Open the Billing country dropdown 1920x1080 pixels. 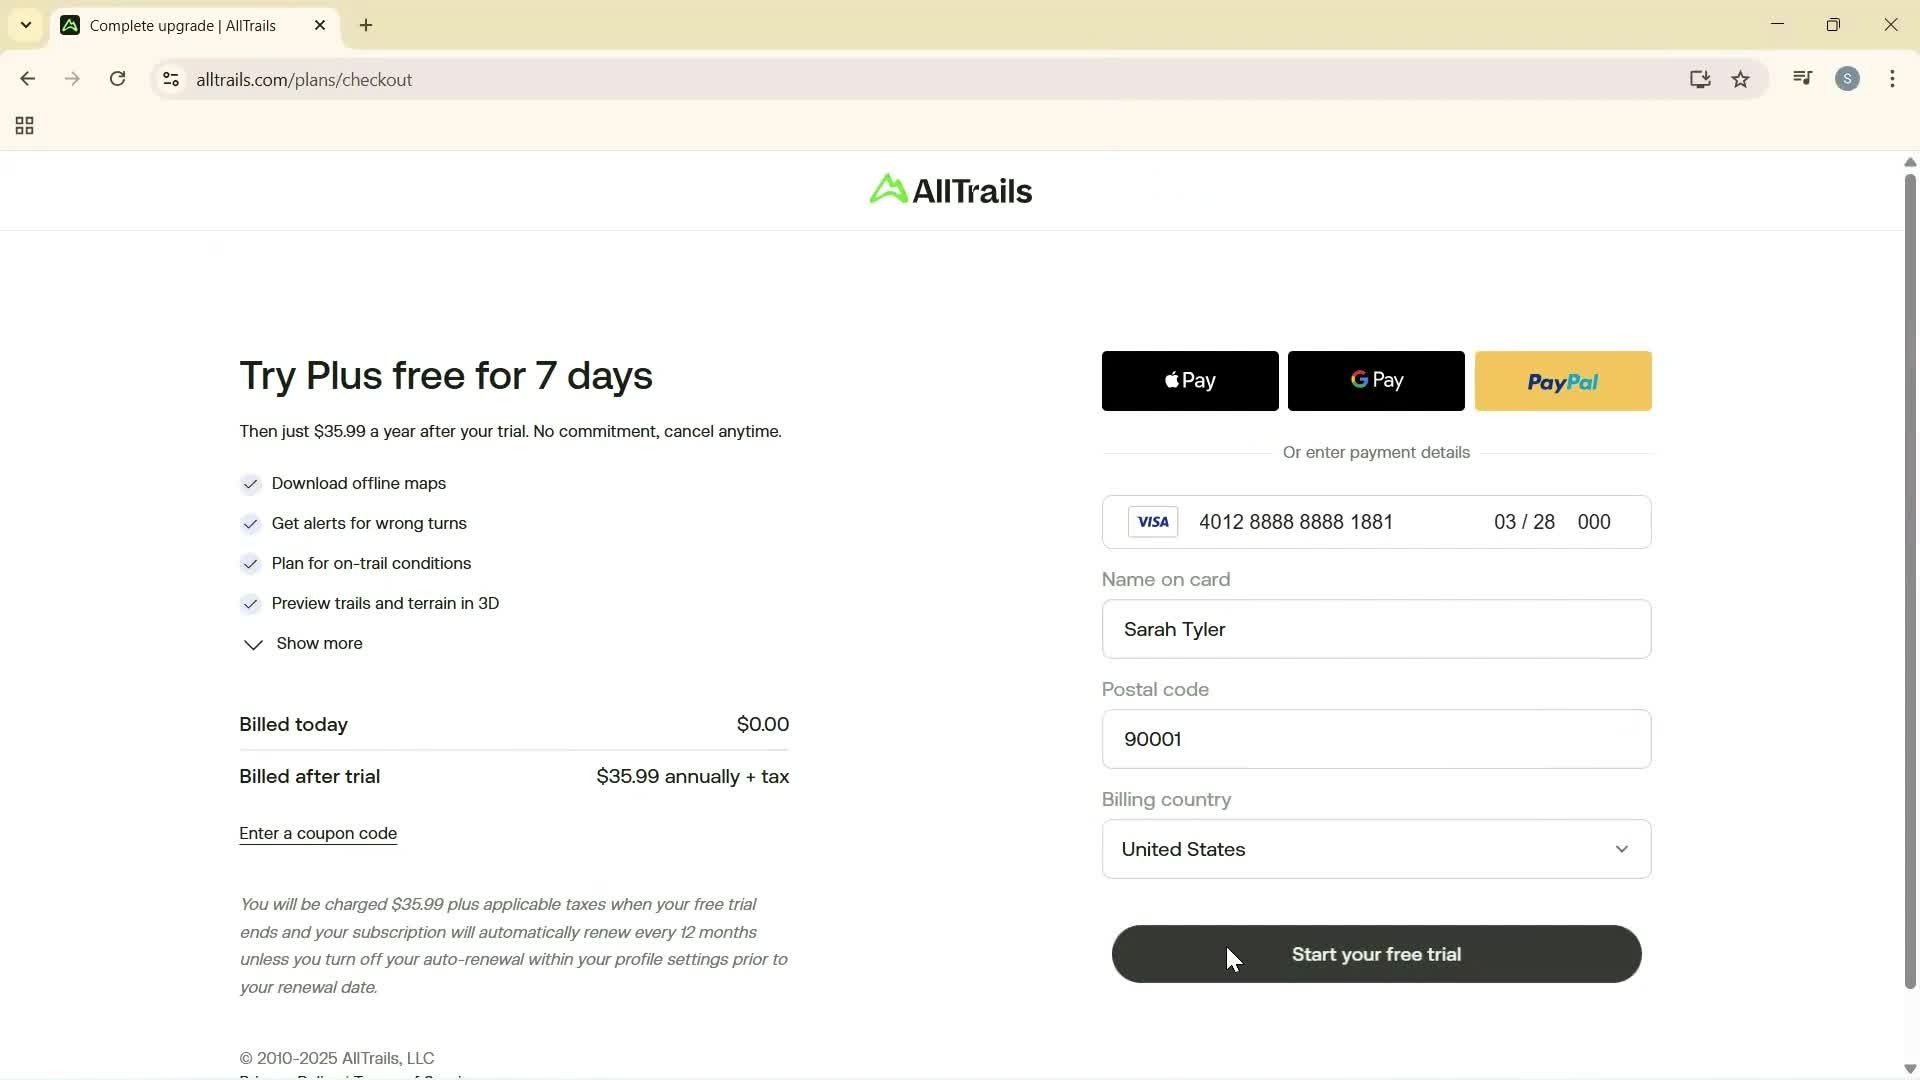[1376, 849]
